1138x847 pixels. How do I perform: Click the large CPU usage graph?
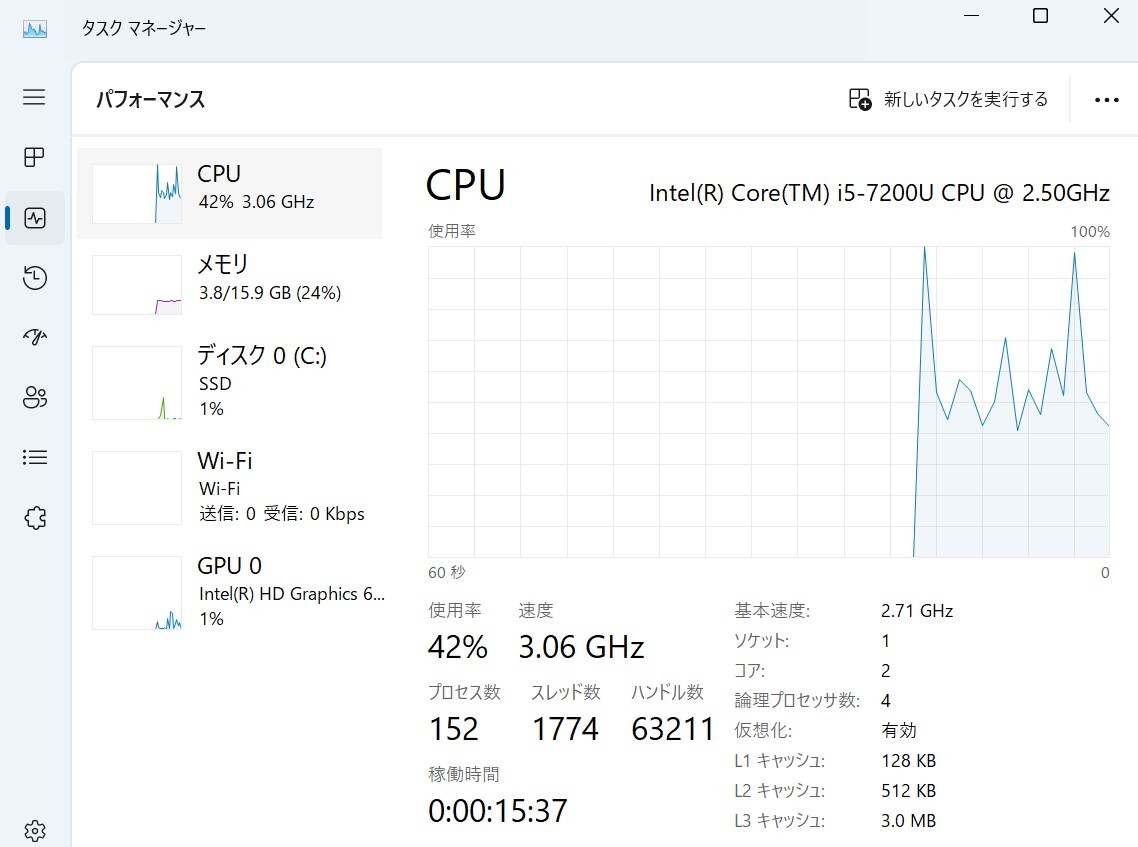pyautogui.click(x=768, y=402)
